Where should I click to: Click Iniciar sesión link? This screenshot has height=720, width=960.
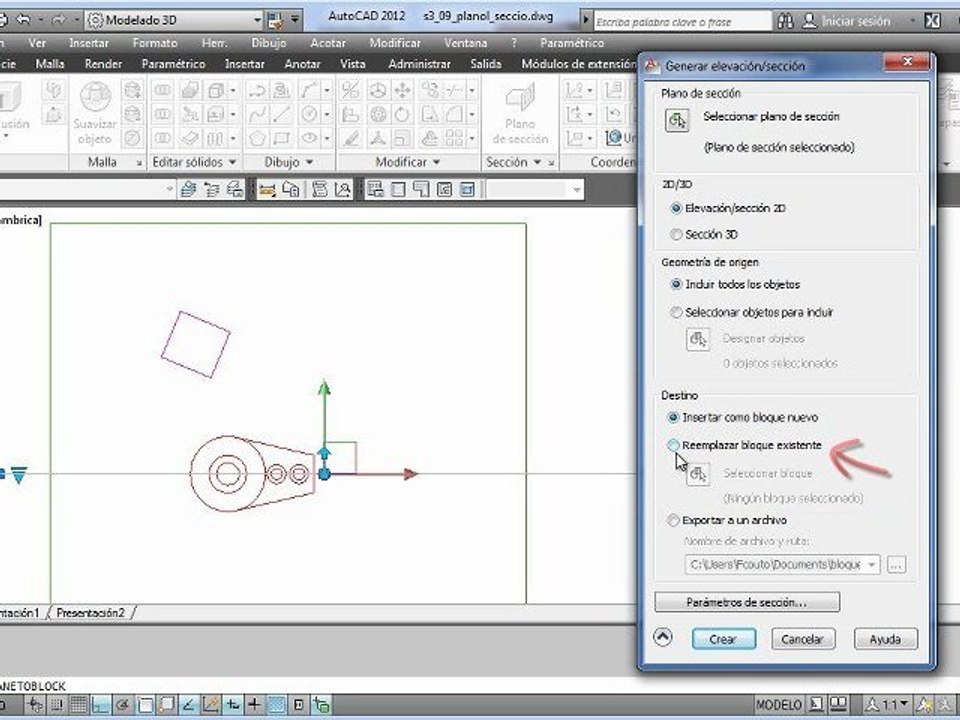[x=855, y=21]
